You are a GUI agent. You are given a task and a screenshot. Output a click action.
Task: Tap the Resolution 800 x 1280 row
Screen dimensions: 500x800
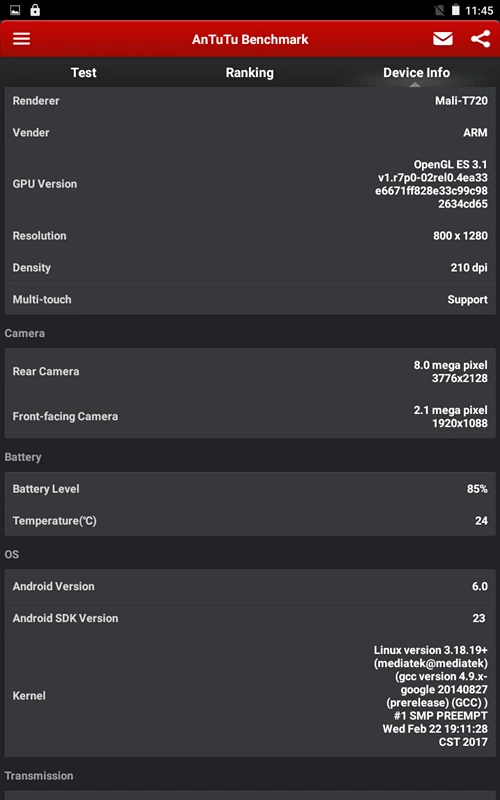coord(250,236)
